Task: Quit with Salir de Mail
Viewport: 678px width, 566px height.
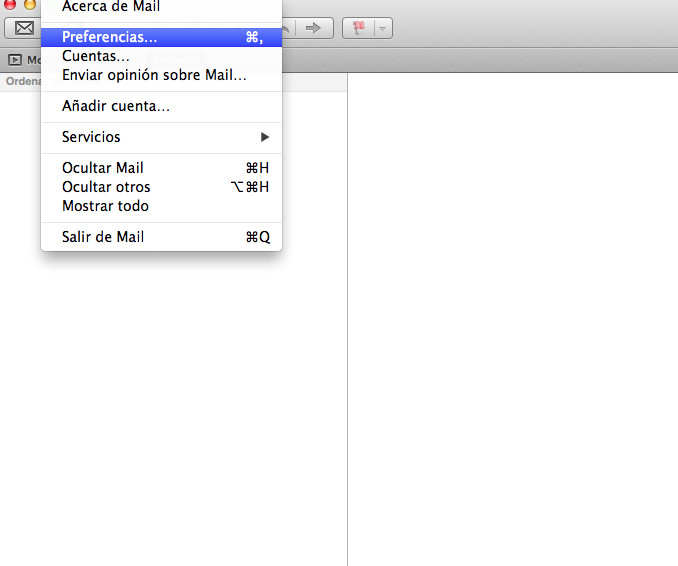Action: 103,237
